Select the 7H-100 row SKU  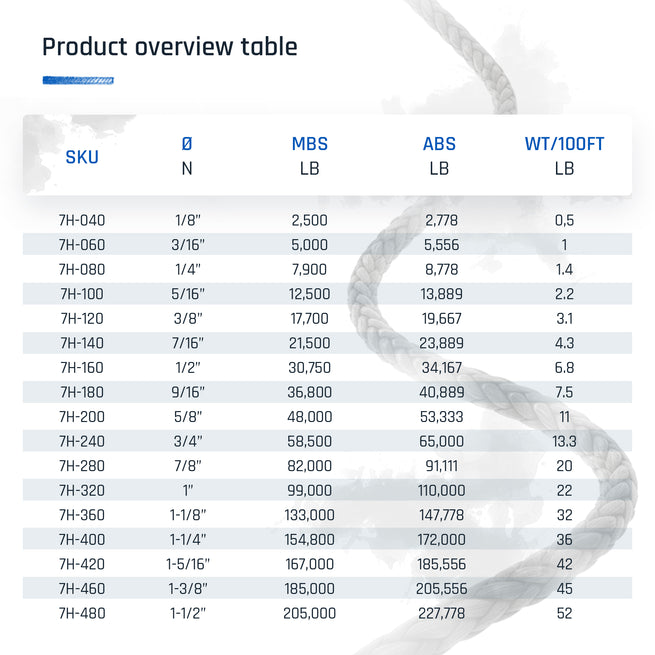coord(82,294)
